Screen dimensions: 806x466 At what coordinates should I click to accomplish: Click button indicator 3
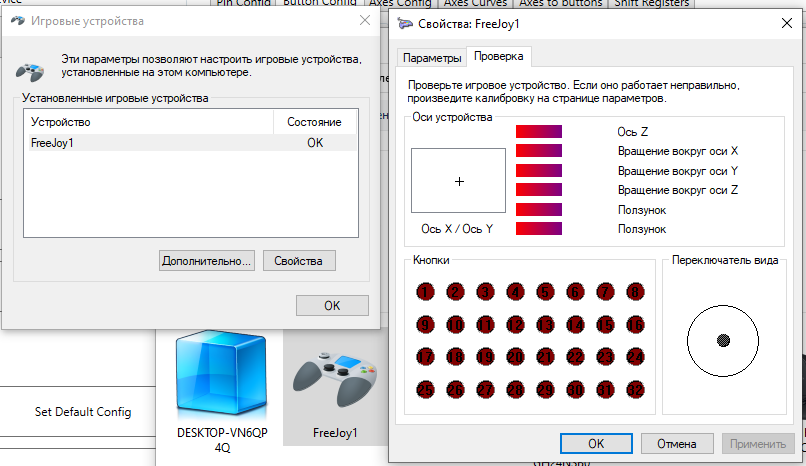(x=485, y=292)
